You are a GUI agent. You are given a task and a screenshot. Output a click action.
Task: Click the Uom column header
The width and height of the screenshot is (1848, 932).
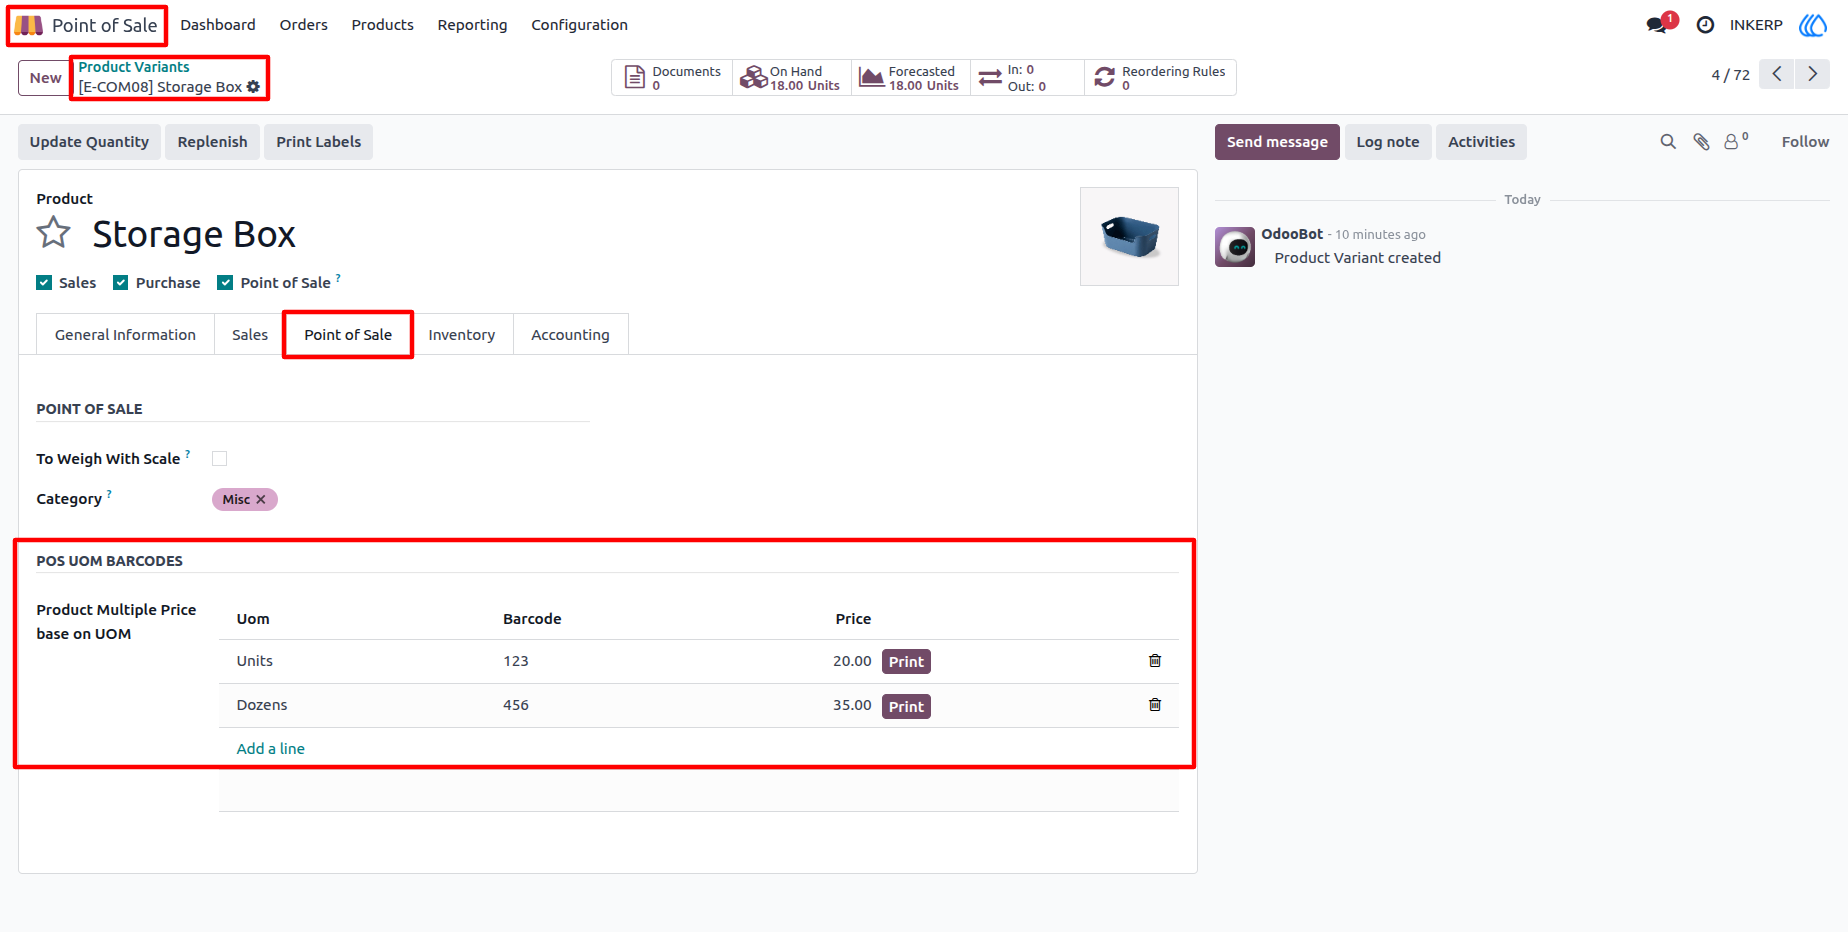(253, 619)
